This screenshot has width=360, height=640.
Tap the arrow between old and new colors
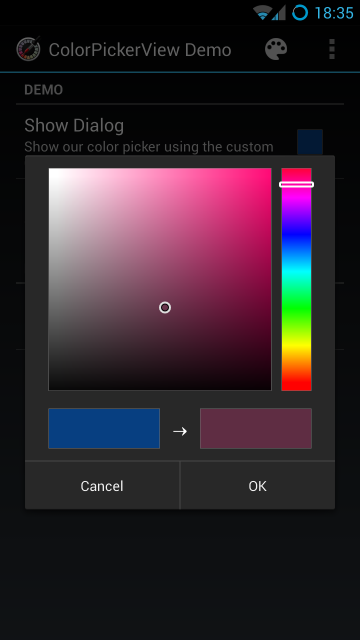tap(180, 431)
